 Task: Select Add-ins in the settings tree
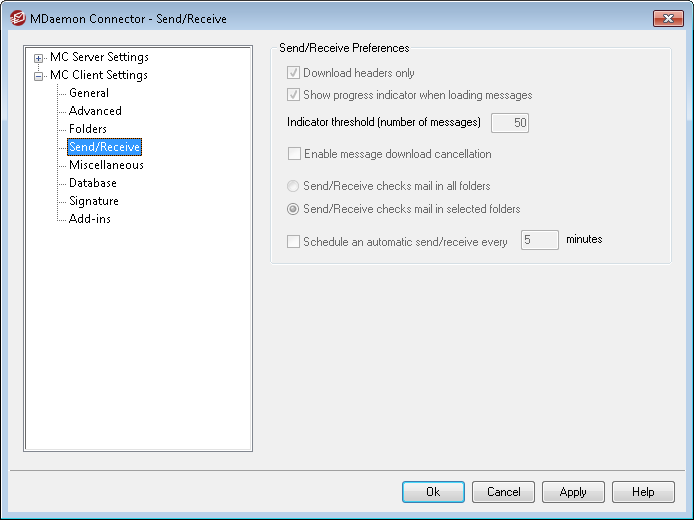click(90, 219)
